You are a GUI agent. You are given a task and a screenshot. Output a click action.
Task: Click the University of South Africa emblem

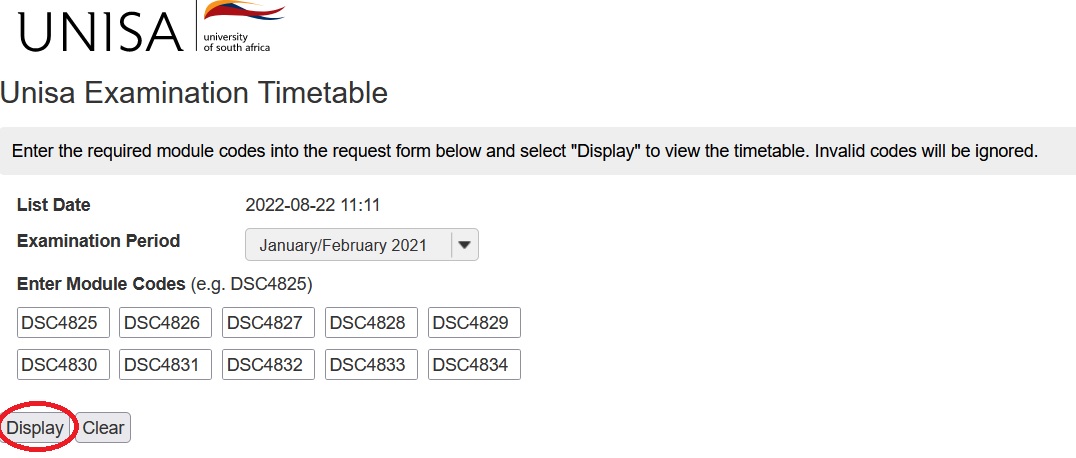243,26
